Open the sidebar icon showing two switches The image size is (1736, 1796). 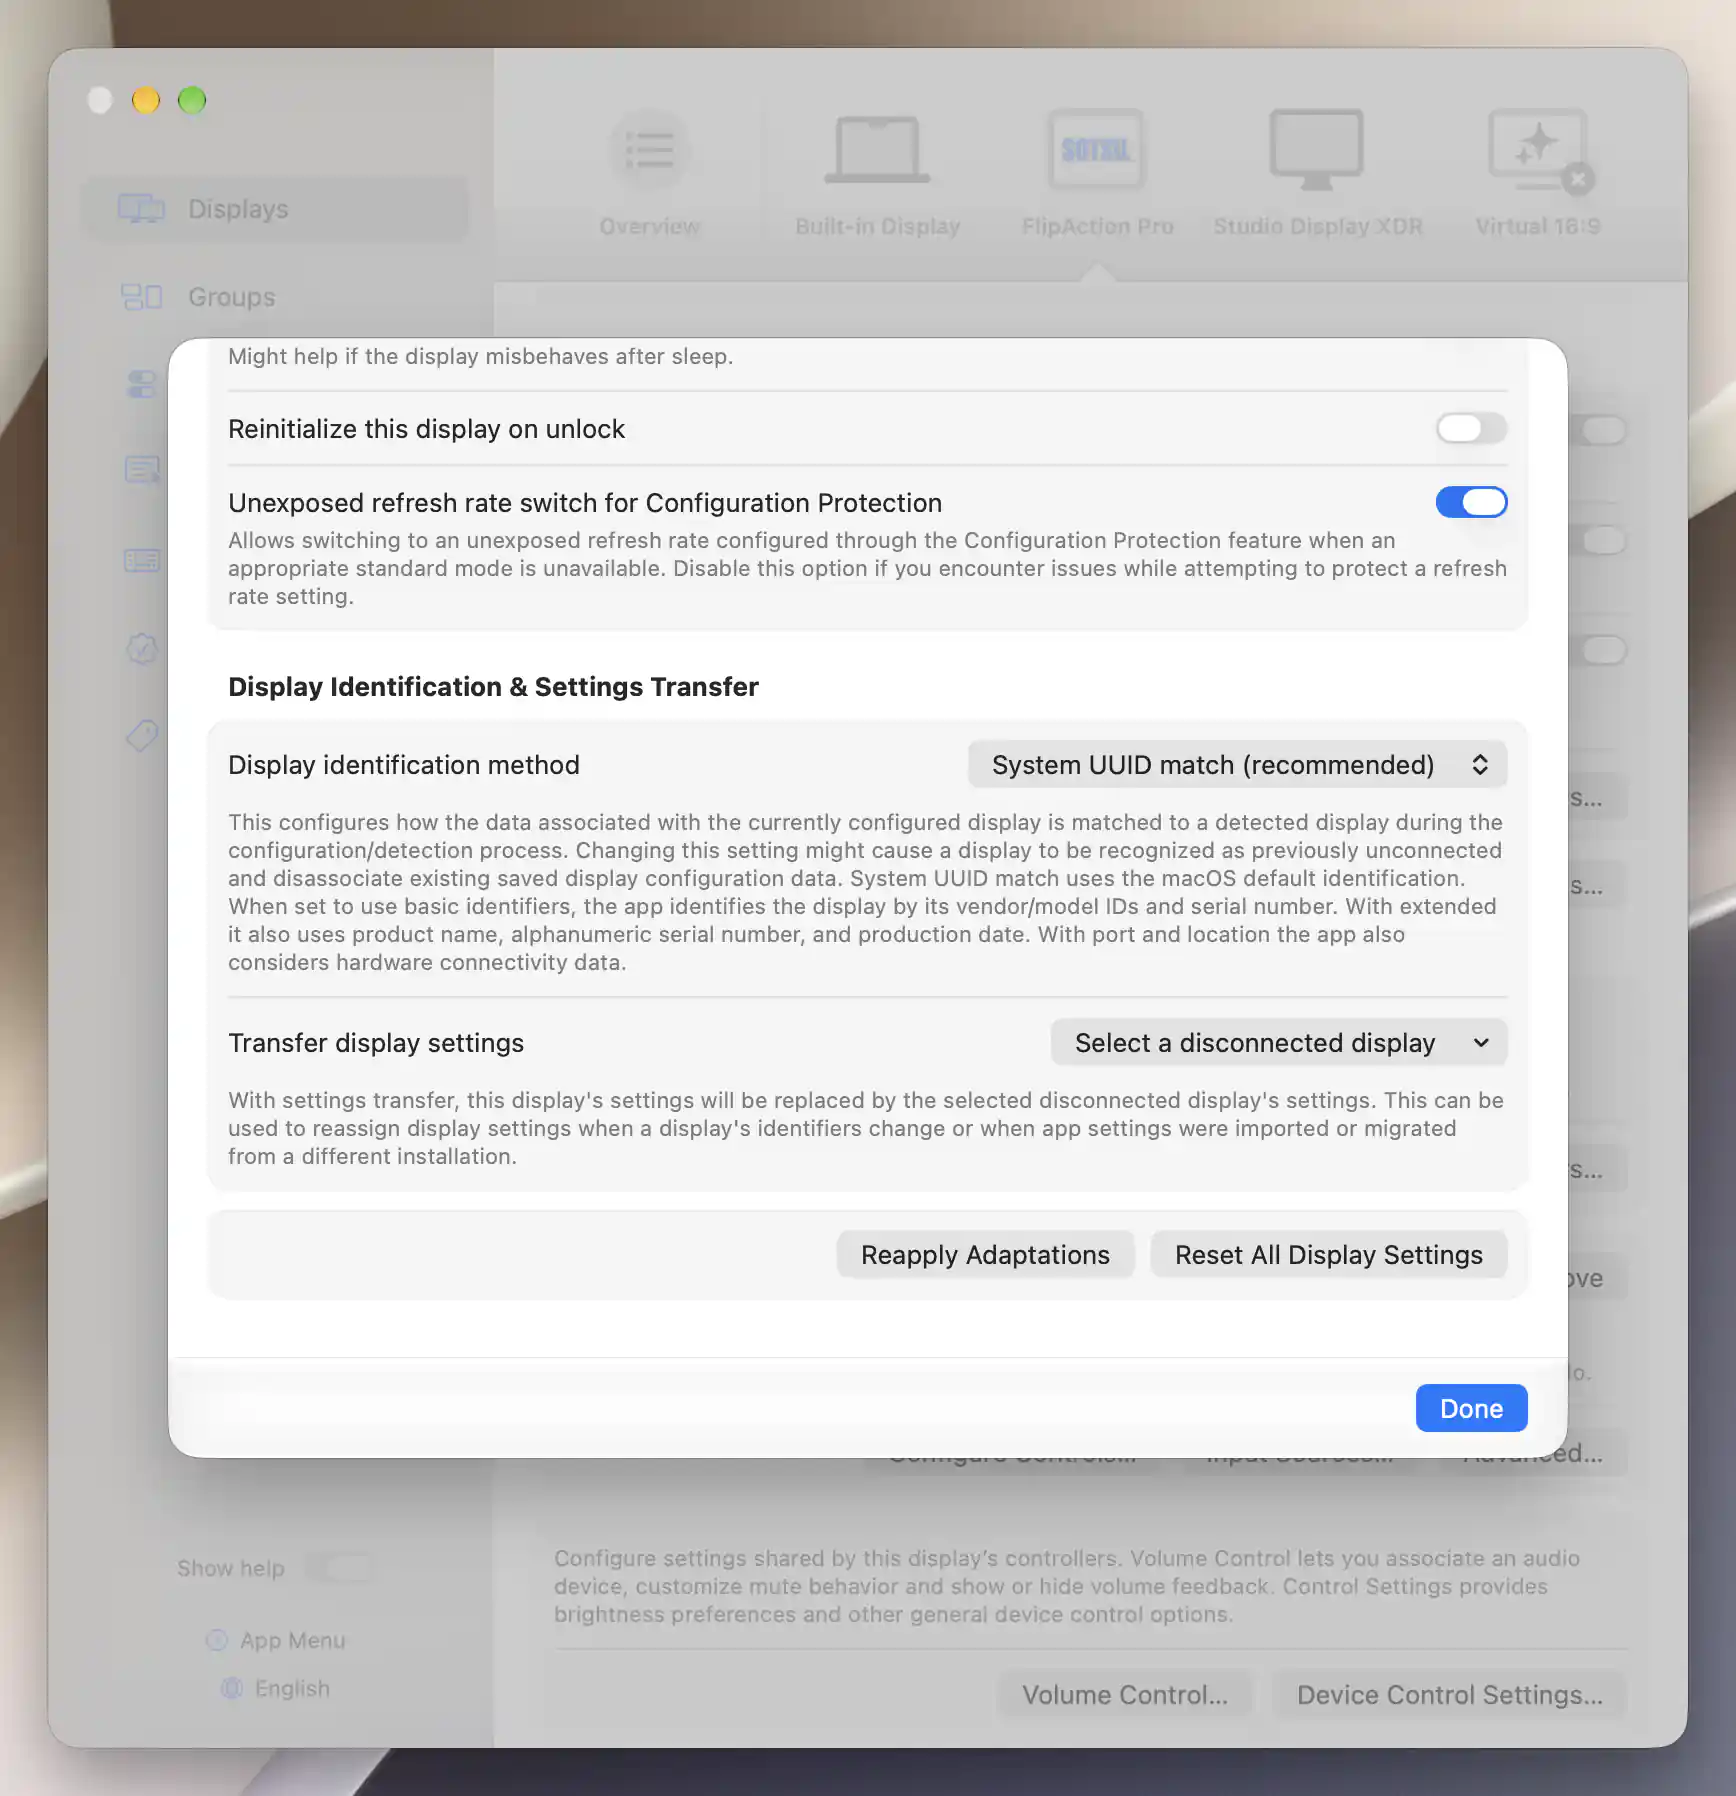[x=142, y=384]
